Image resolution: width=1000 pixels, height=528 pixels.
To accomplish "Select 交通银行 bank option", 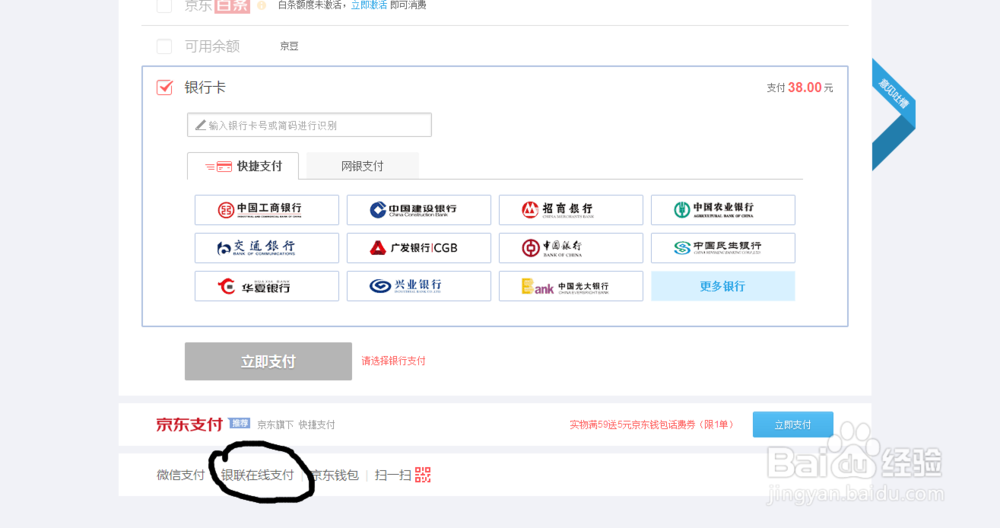I will 267,248.
